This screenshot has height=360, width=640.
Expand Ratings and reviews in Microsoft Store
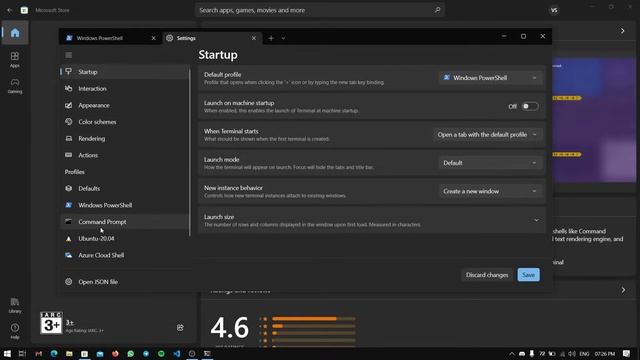623,290
